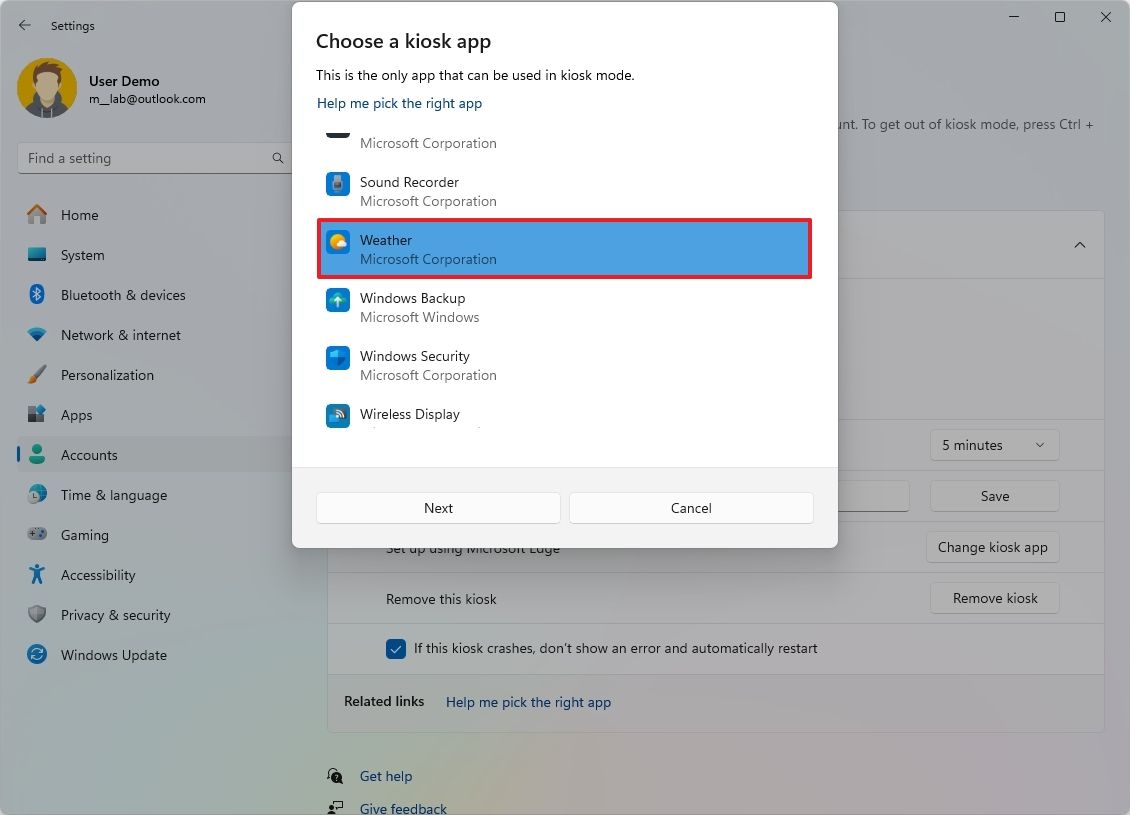Image resolution: width=1130 pixels, height=815 pixels.
Task: Click the Get help icon
Action: (335, 776)
